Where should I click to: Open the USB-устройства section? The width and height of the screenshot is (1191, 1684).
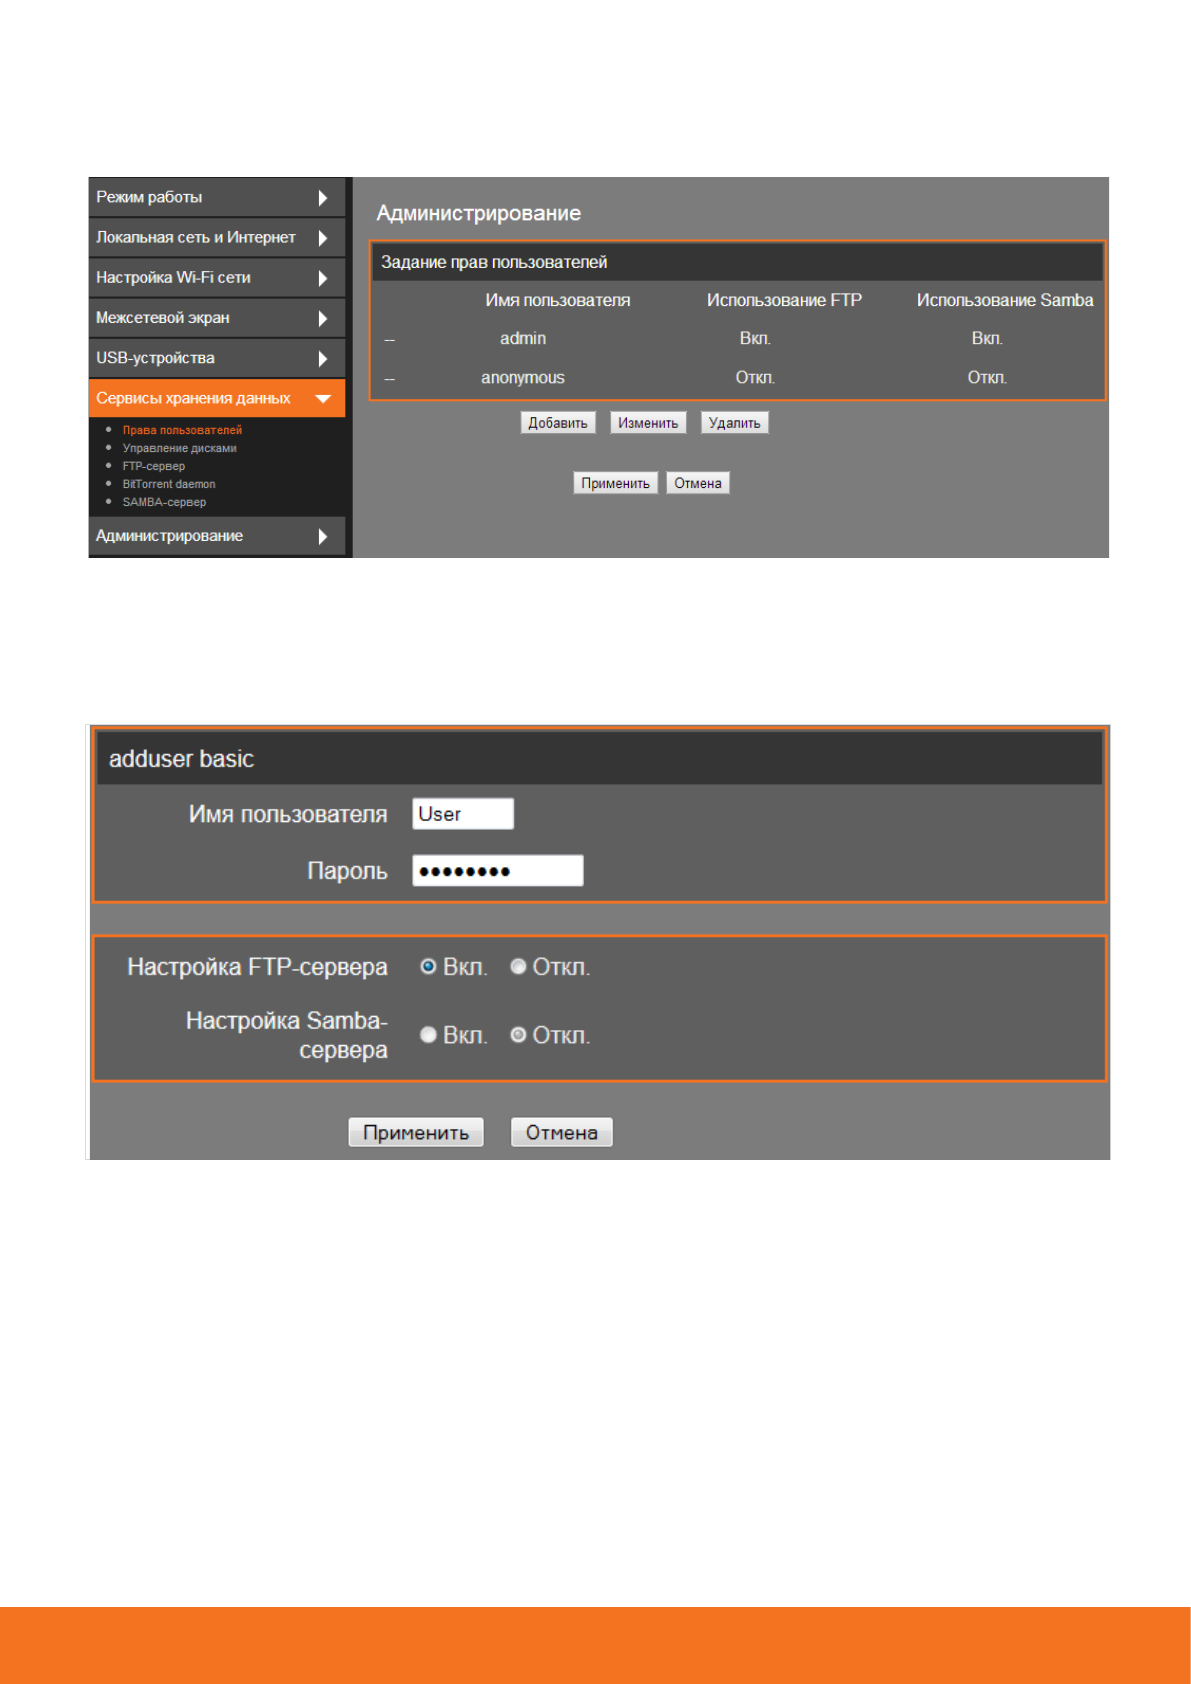[x=156, y=358]
